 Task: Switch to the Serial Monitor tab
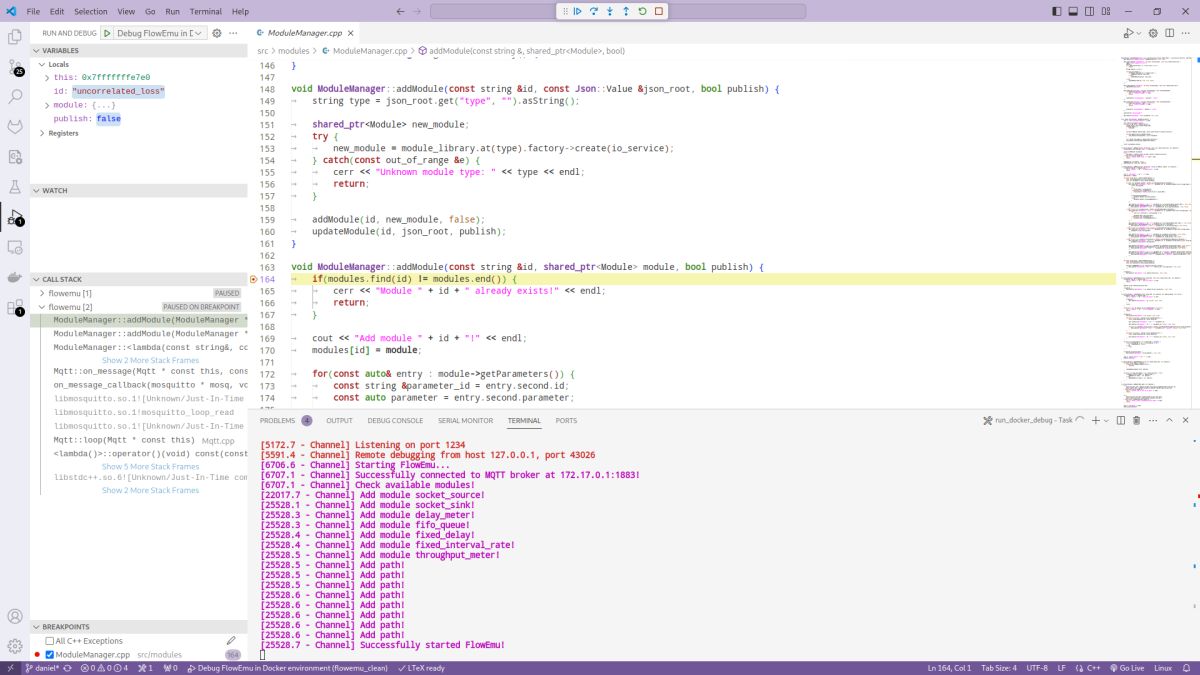(x=465, y=421)
